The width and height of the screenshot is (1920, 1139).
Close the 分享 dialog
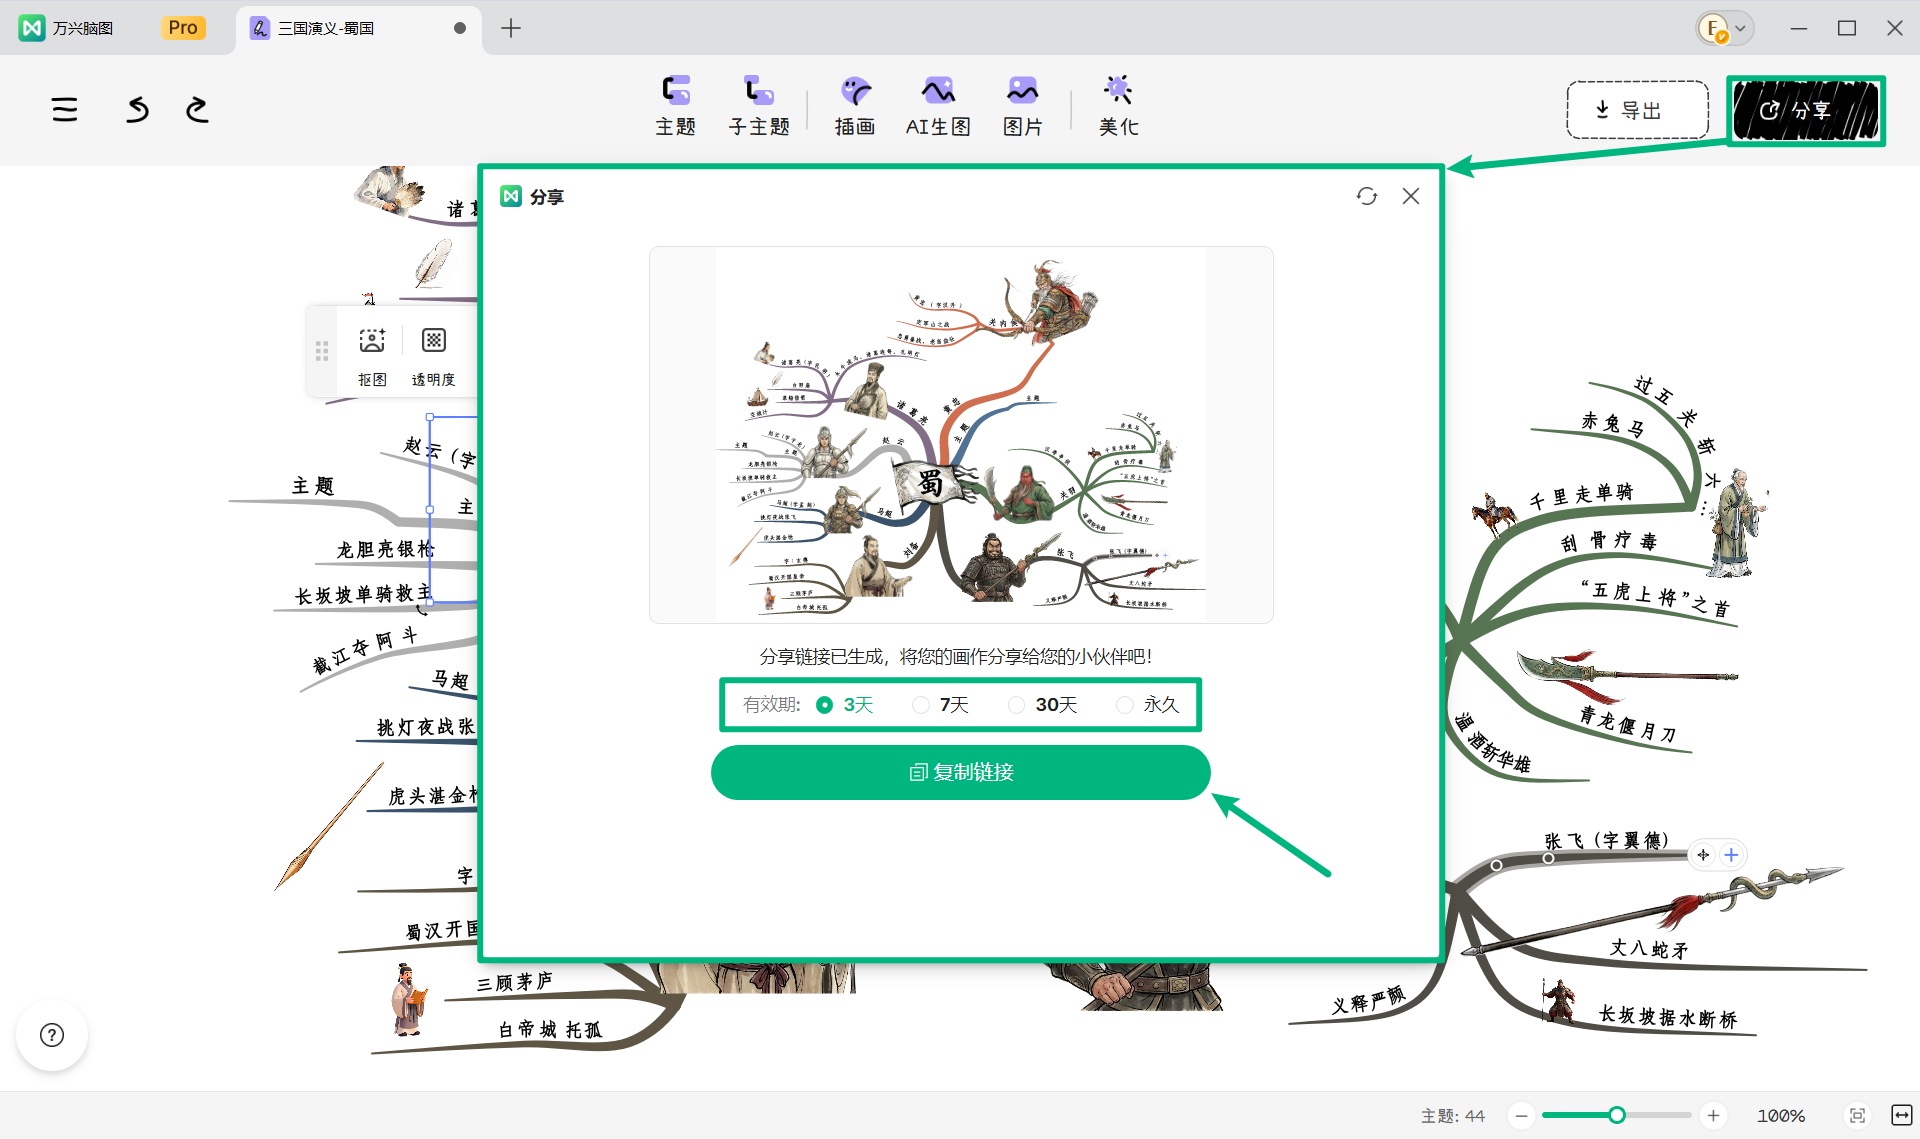1411,196
